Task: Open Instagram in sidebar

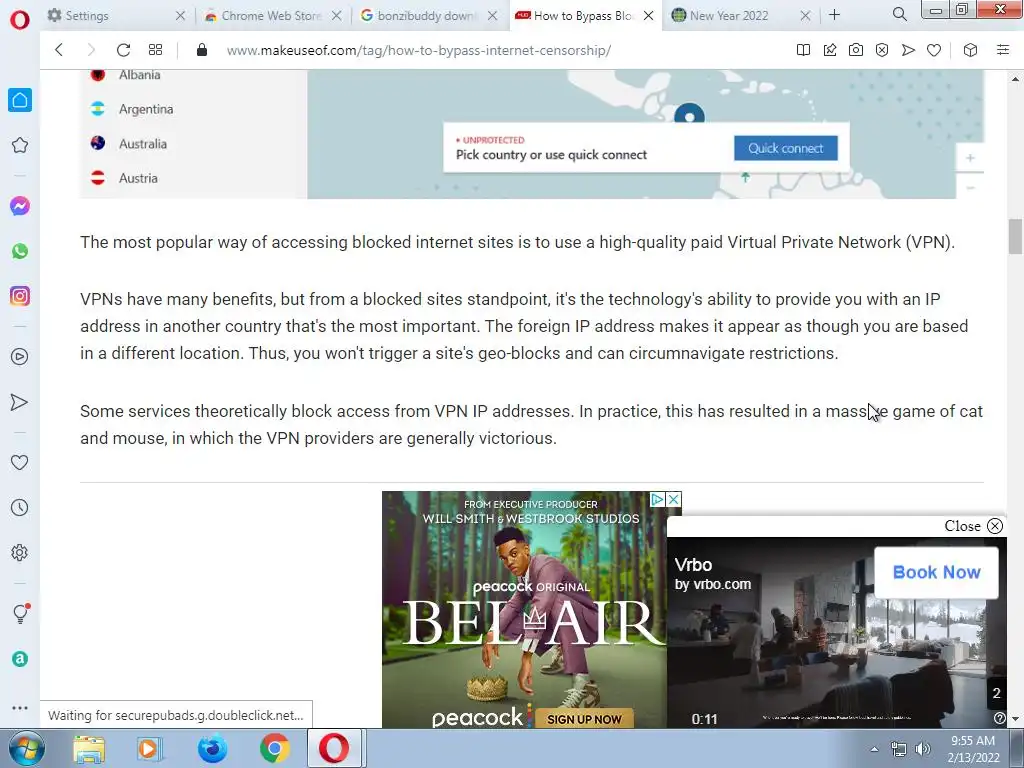Action: click(20, 296)
